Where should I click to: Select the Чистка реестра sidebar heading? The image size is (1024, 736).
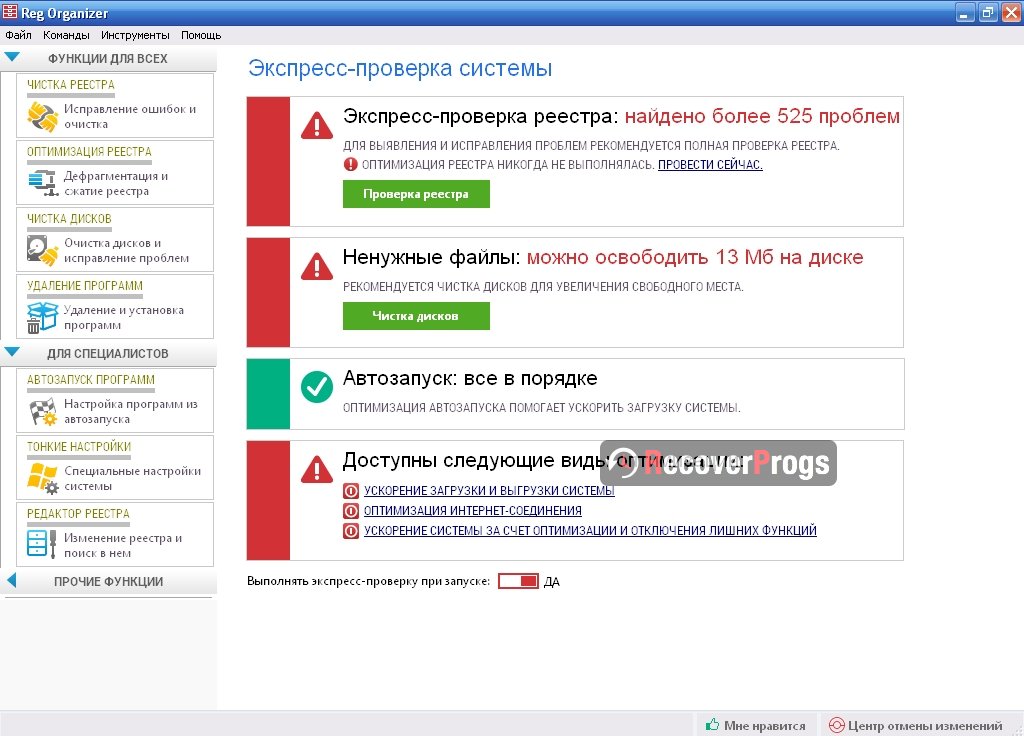click(x=71, y=85)
